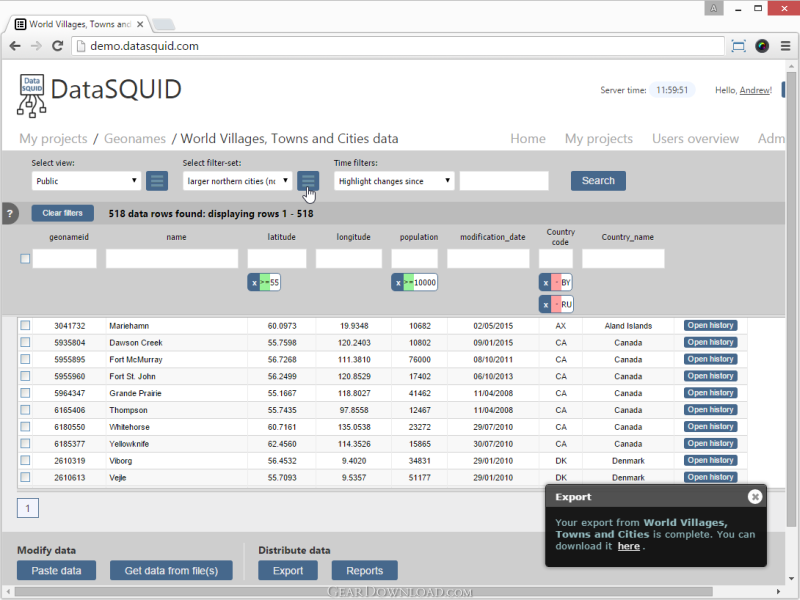This screenshot has width=800, height=600.
Task: Click the Country_name filter input
Action: click(x=623, y=259)
